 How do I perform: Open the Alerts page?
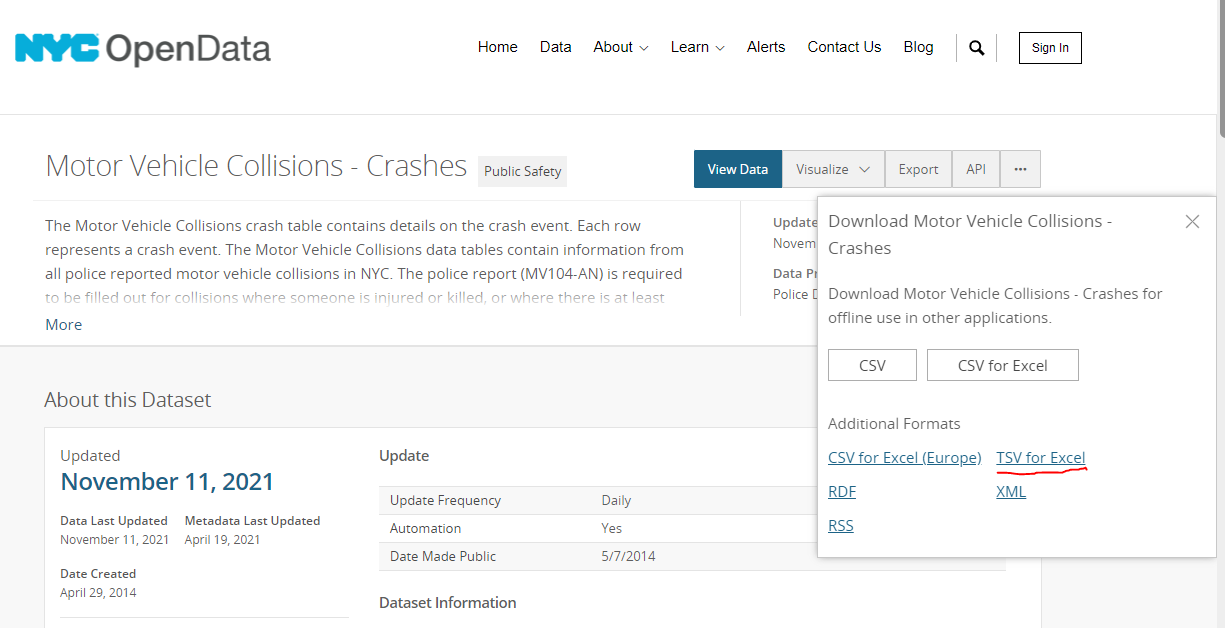[x=766, y=47]
